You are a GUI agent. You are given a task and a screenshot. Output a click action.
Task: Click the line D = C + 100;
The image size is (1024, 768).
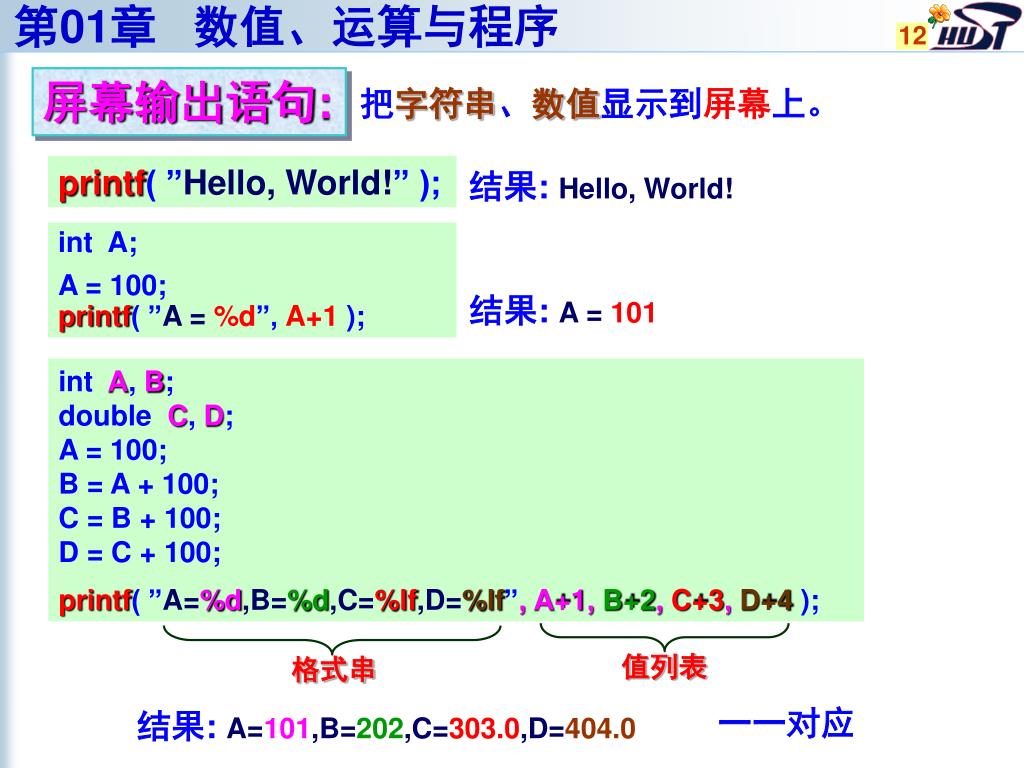click(140, 552)
